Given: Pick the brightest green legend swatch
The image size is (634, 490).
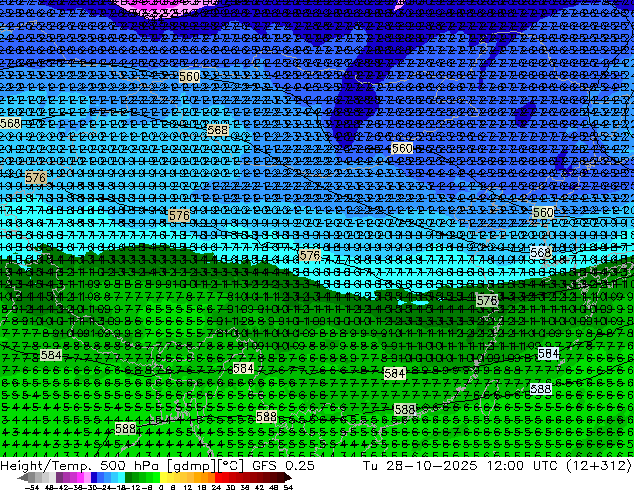Looking at the screenshot, I should coord(156,477).
